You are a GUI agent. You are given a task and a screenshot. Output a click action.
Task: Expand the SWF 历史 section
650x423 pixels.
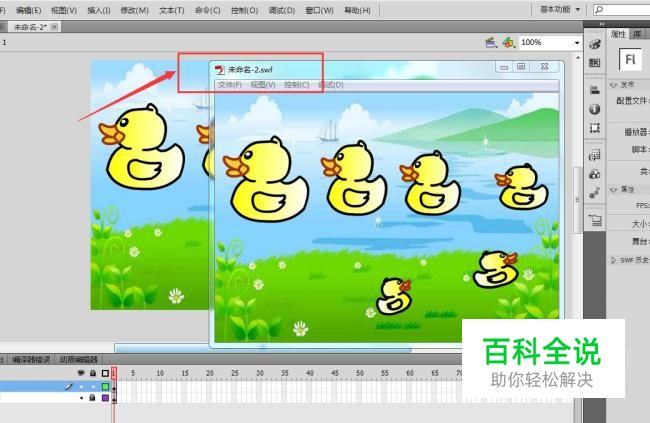click(x=613, y=260)
